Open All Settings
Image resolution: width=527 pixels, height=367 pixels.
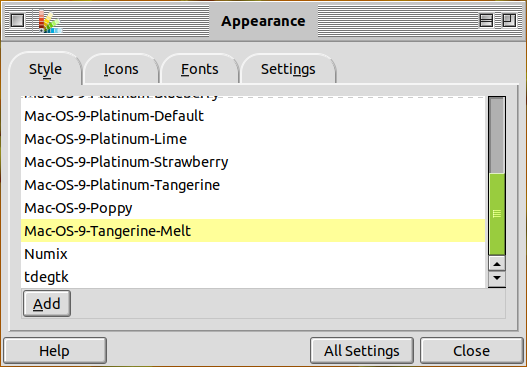[x=362, y=351]
